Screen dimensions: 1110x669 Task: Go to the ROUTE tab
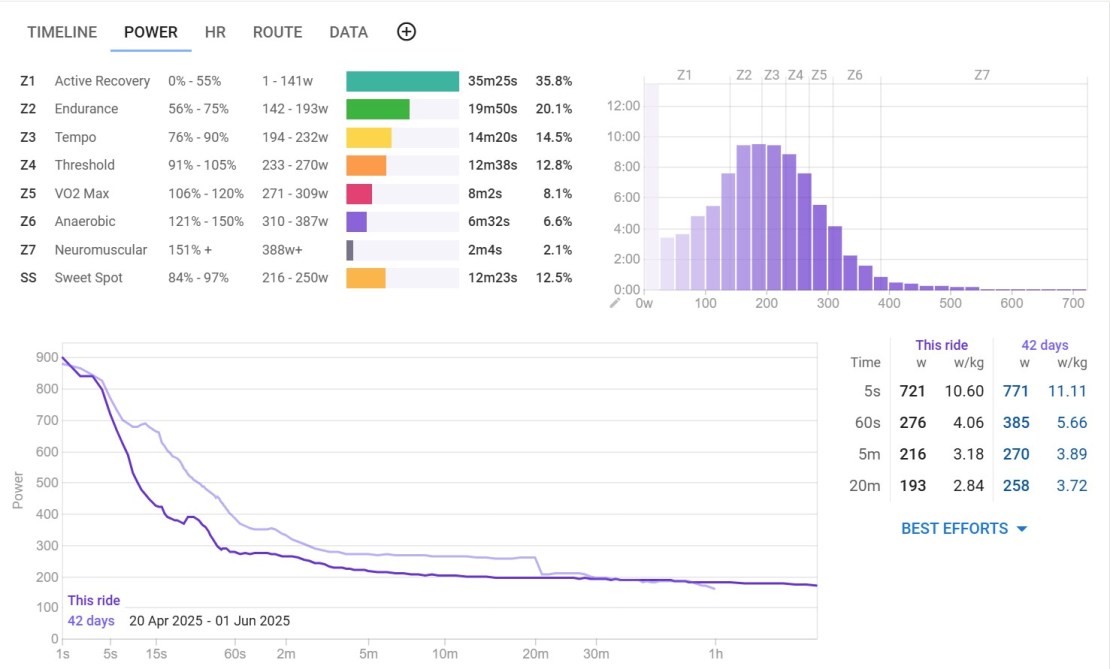[277, 32]
